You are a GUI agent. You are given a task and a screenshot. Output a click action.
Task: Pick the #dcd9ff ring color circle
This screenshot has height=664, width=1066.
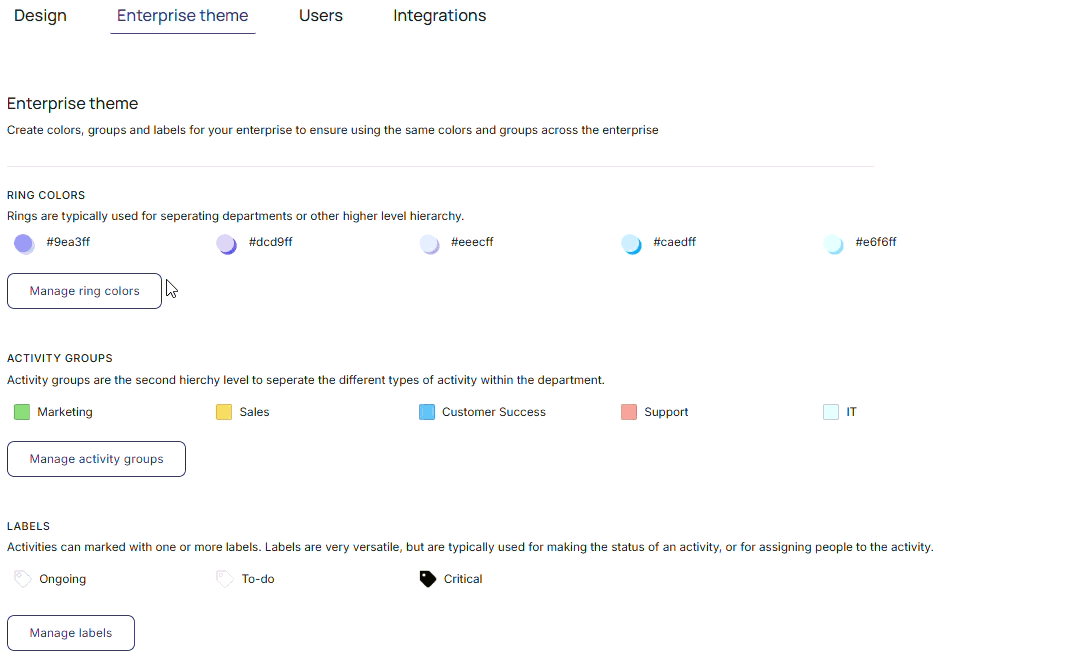[x=226, y=244]
